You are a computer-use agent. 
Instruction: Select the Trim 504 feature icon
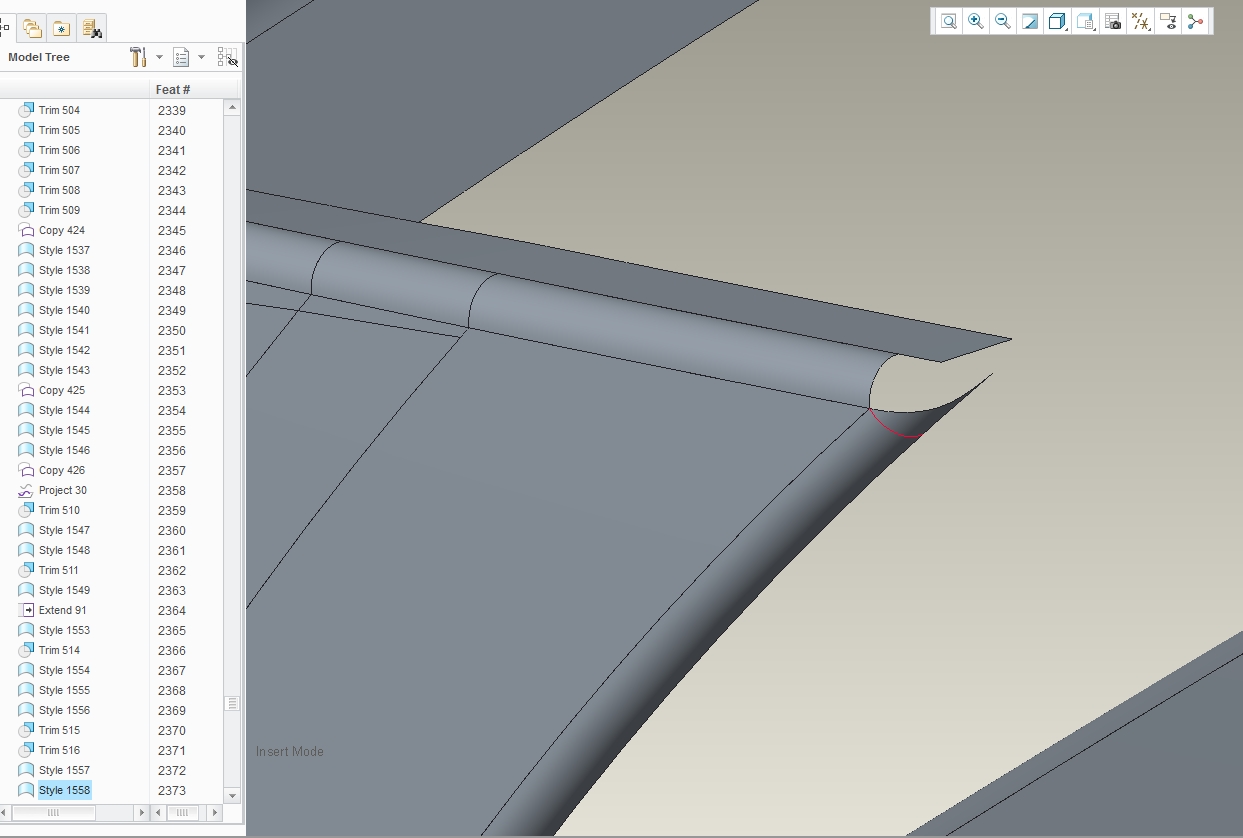click(x=26, y=110)
